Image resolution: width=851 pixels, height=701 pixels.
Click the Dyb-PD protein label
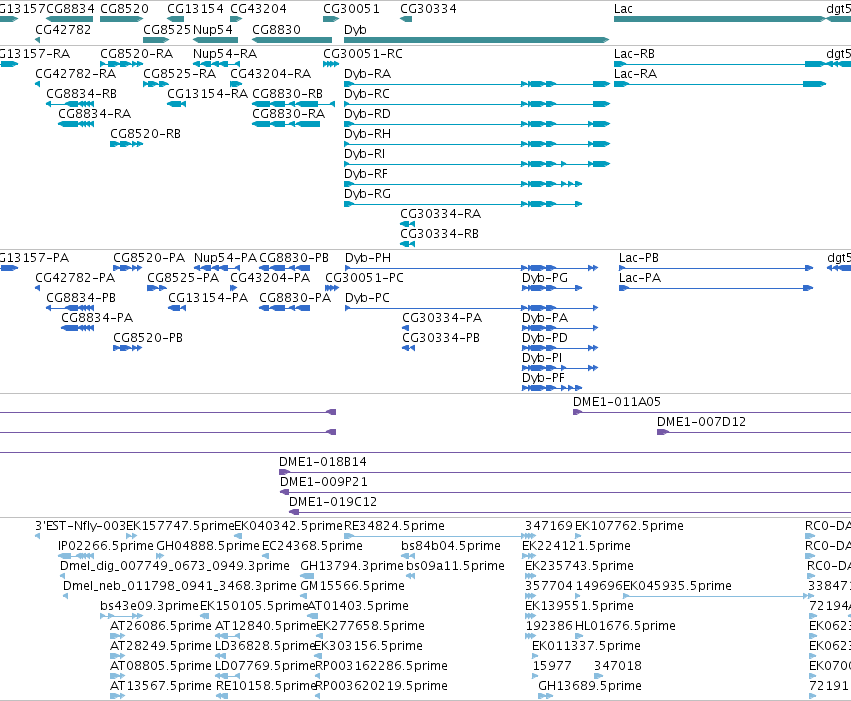pos(545,338)
